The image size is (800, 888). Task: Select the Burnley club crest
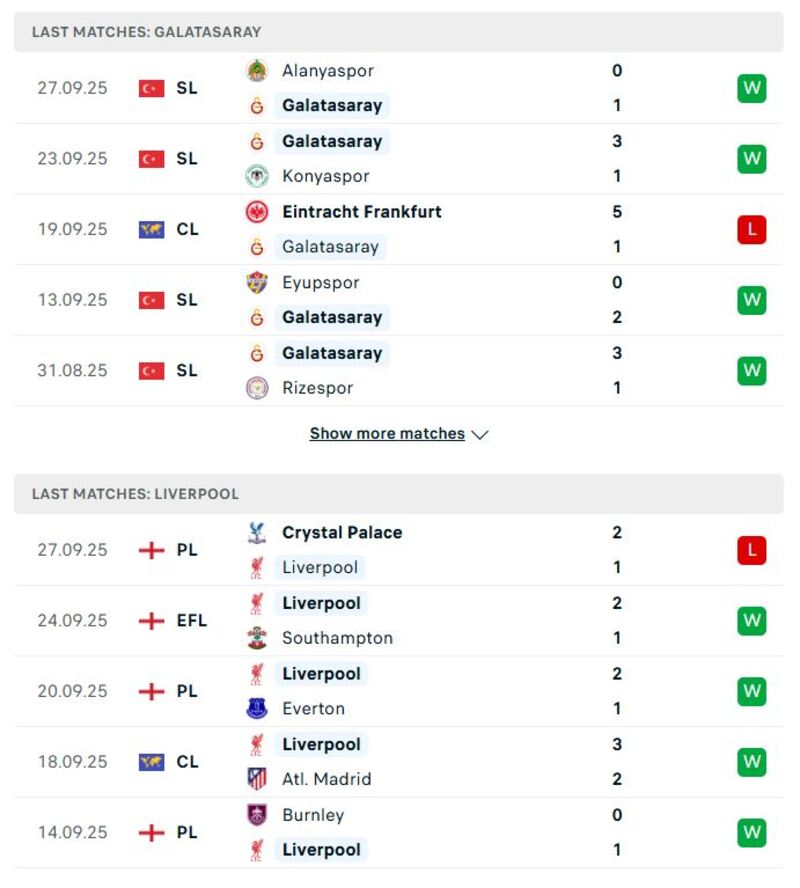pos(256,815)
